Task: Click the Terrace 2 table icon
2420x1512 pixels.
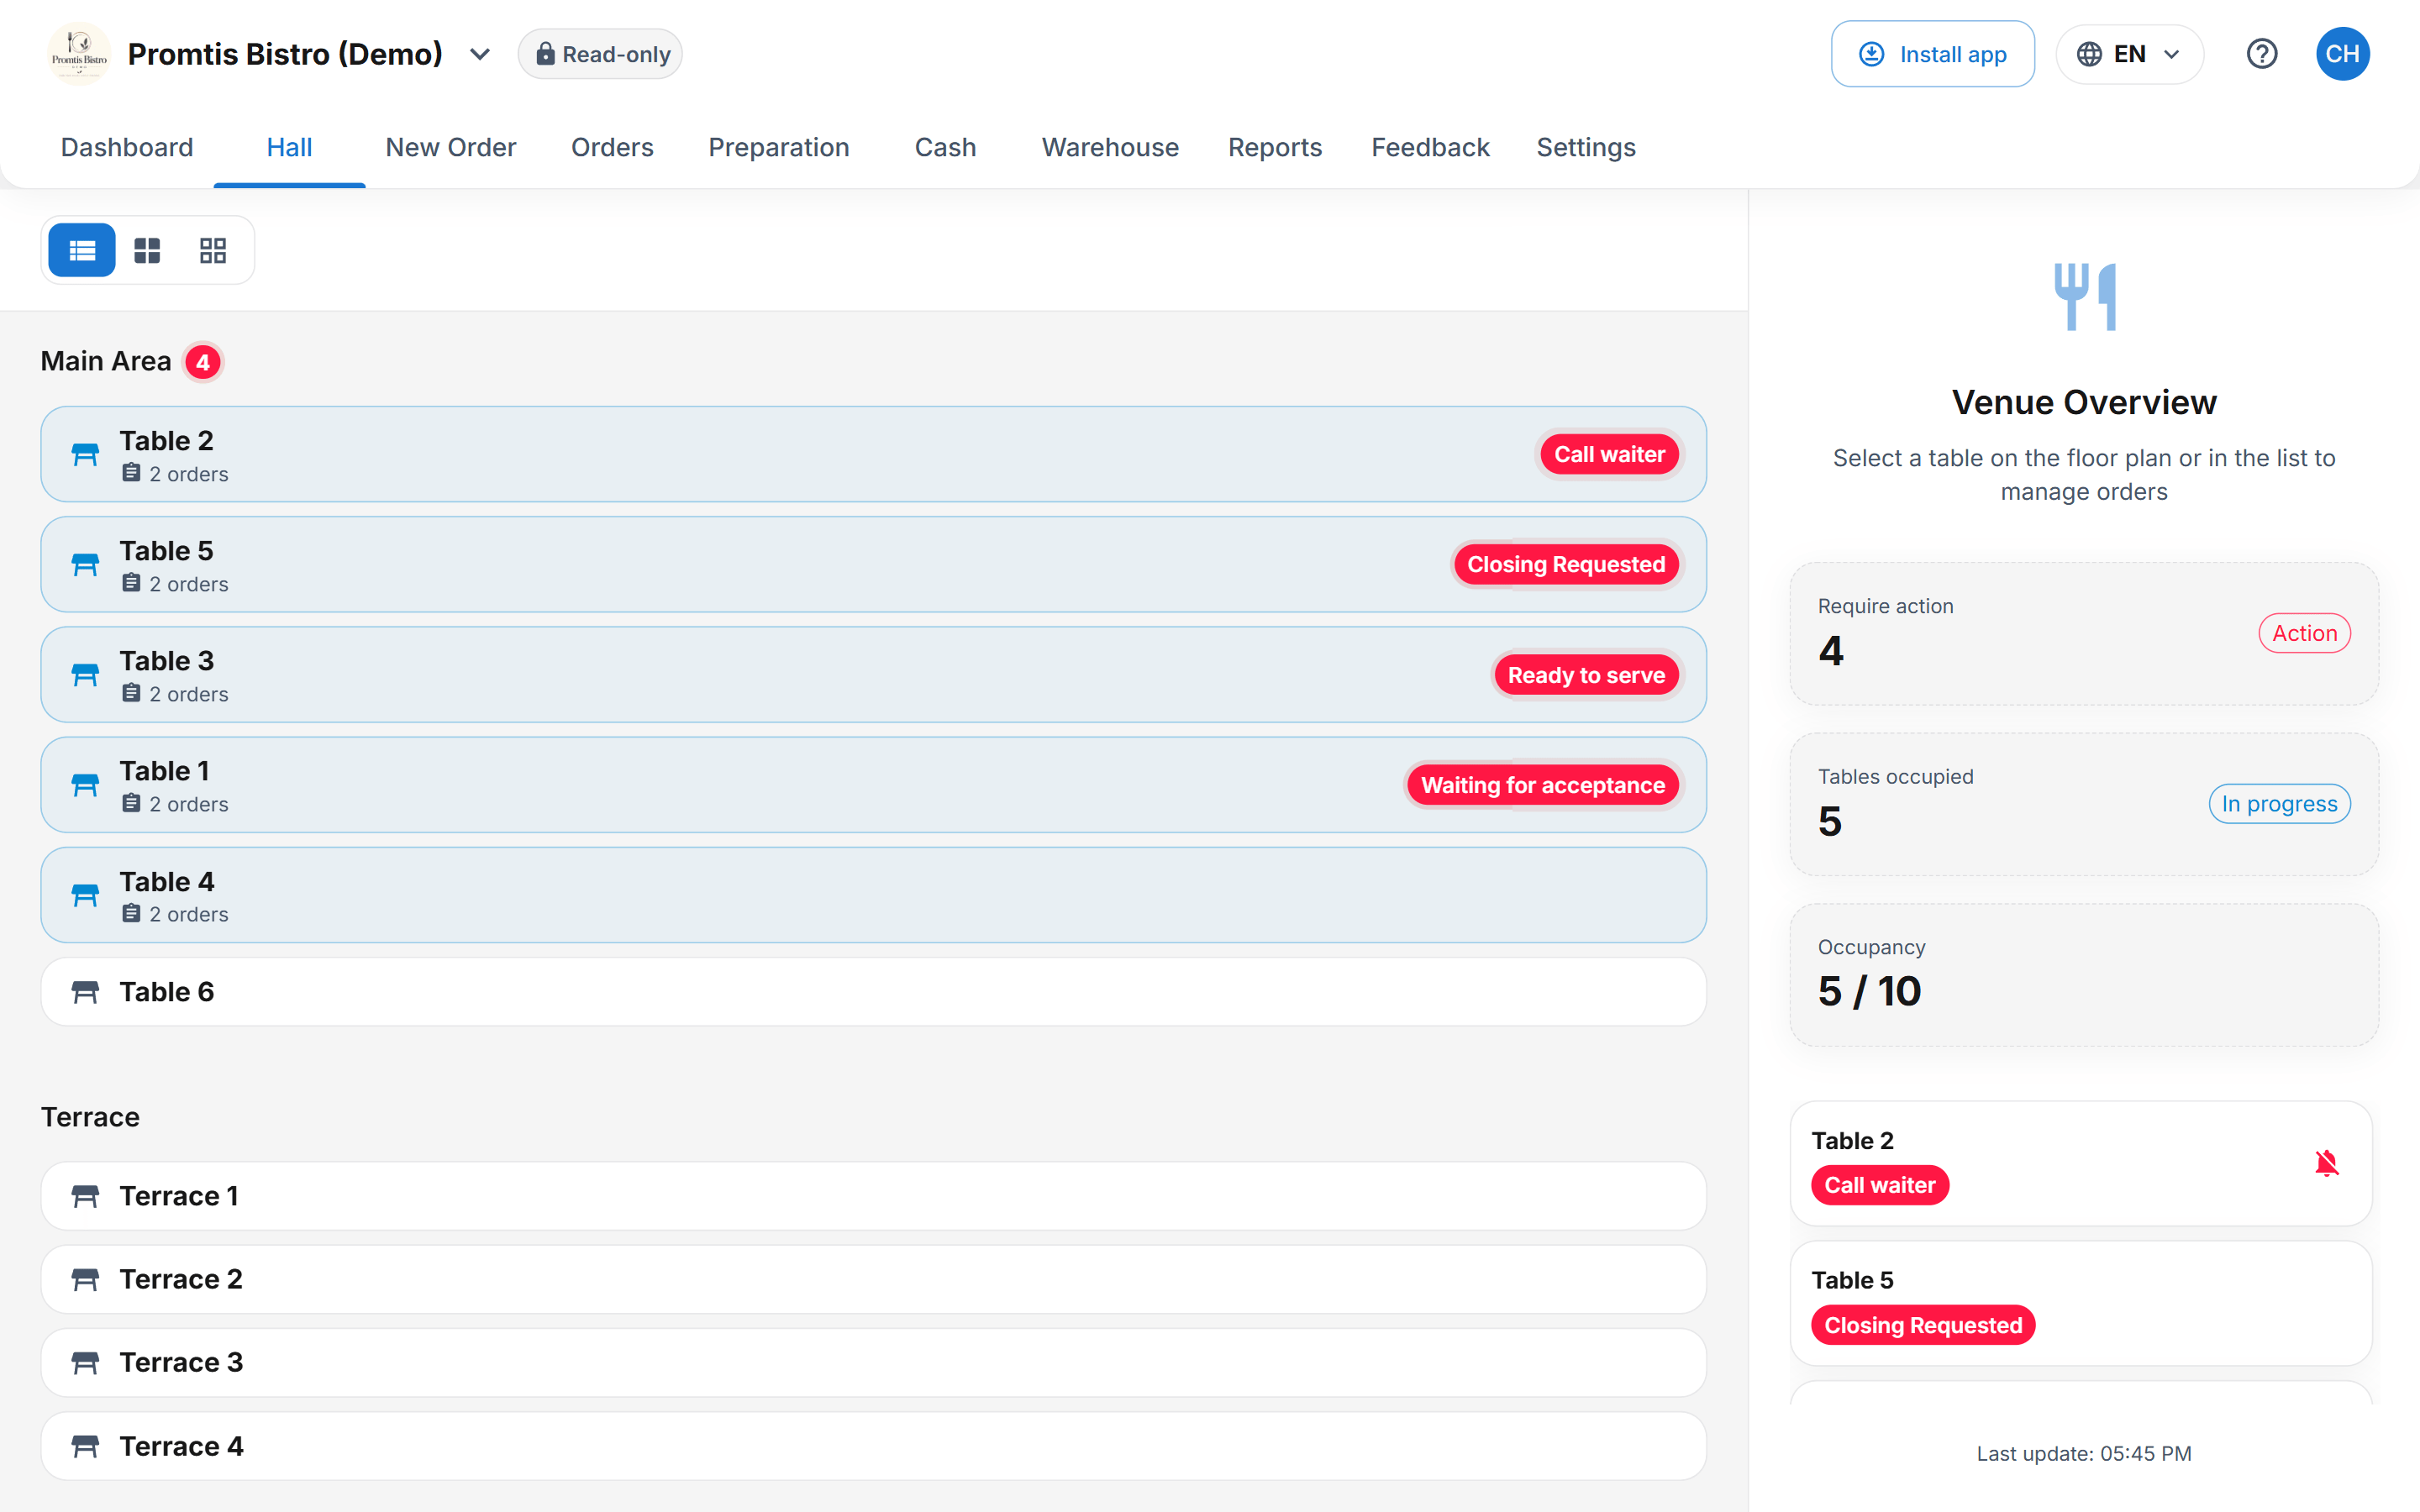Action: (x=85, y=1279)
